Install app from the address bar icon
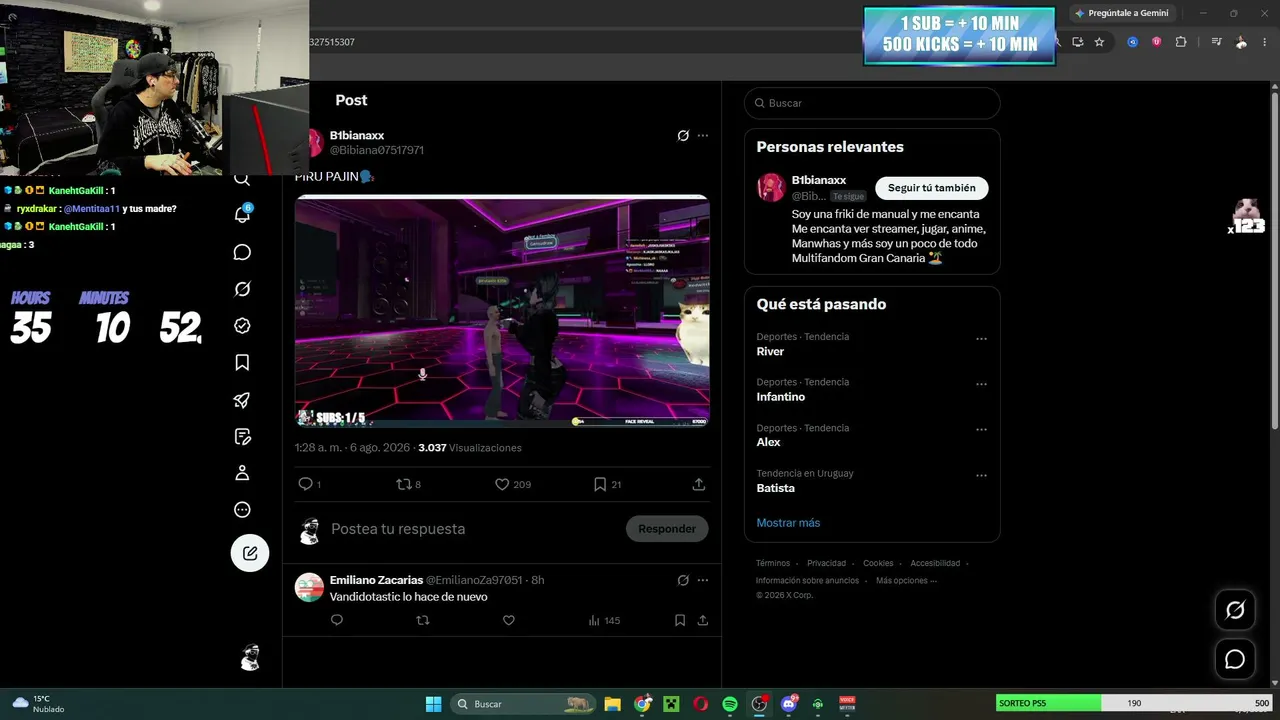The image size is (1280, 720). [1077, 42]
